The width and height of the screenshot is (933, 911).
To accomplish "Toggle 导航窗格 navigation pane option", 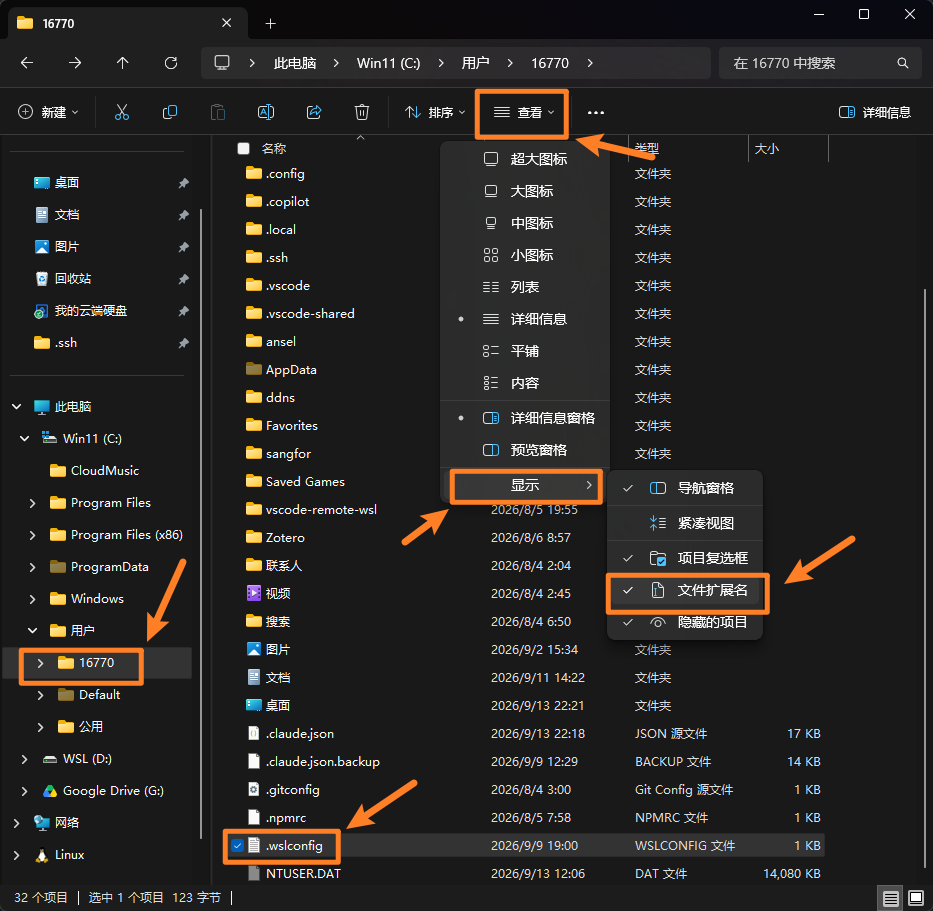I will click(685, 489).
